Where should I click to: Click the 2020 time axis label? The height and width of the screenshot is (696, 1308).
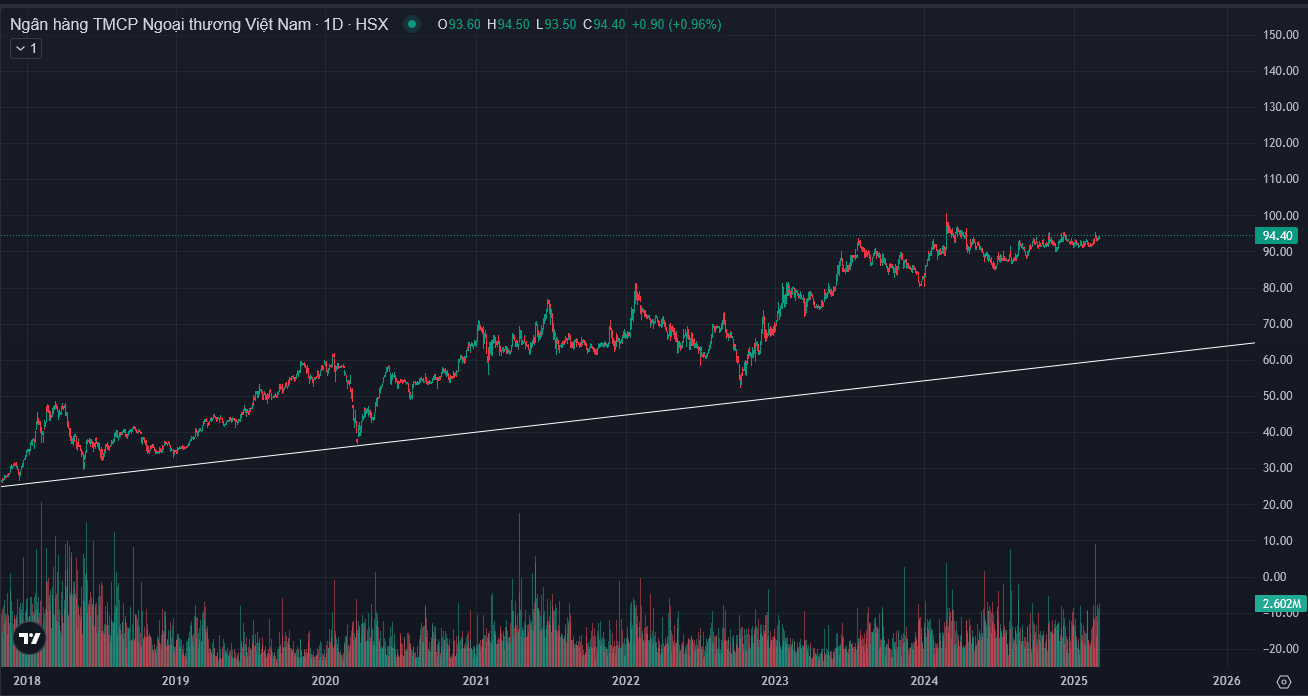[x=326, y=681]
